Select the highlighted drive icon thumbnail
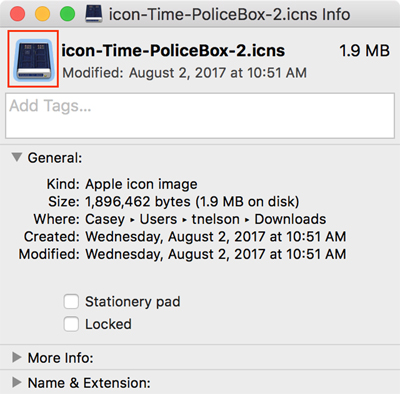This screenshot has width=400, height=394. tap(33, 60)
